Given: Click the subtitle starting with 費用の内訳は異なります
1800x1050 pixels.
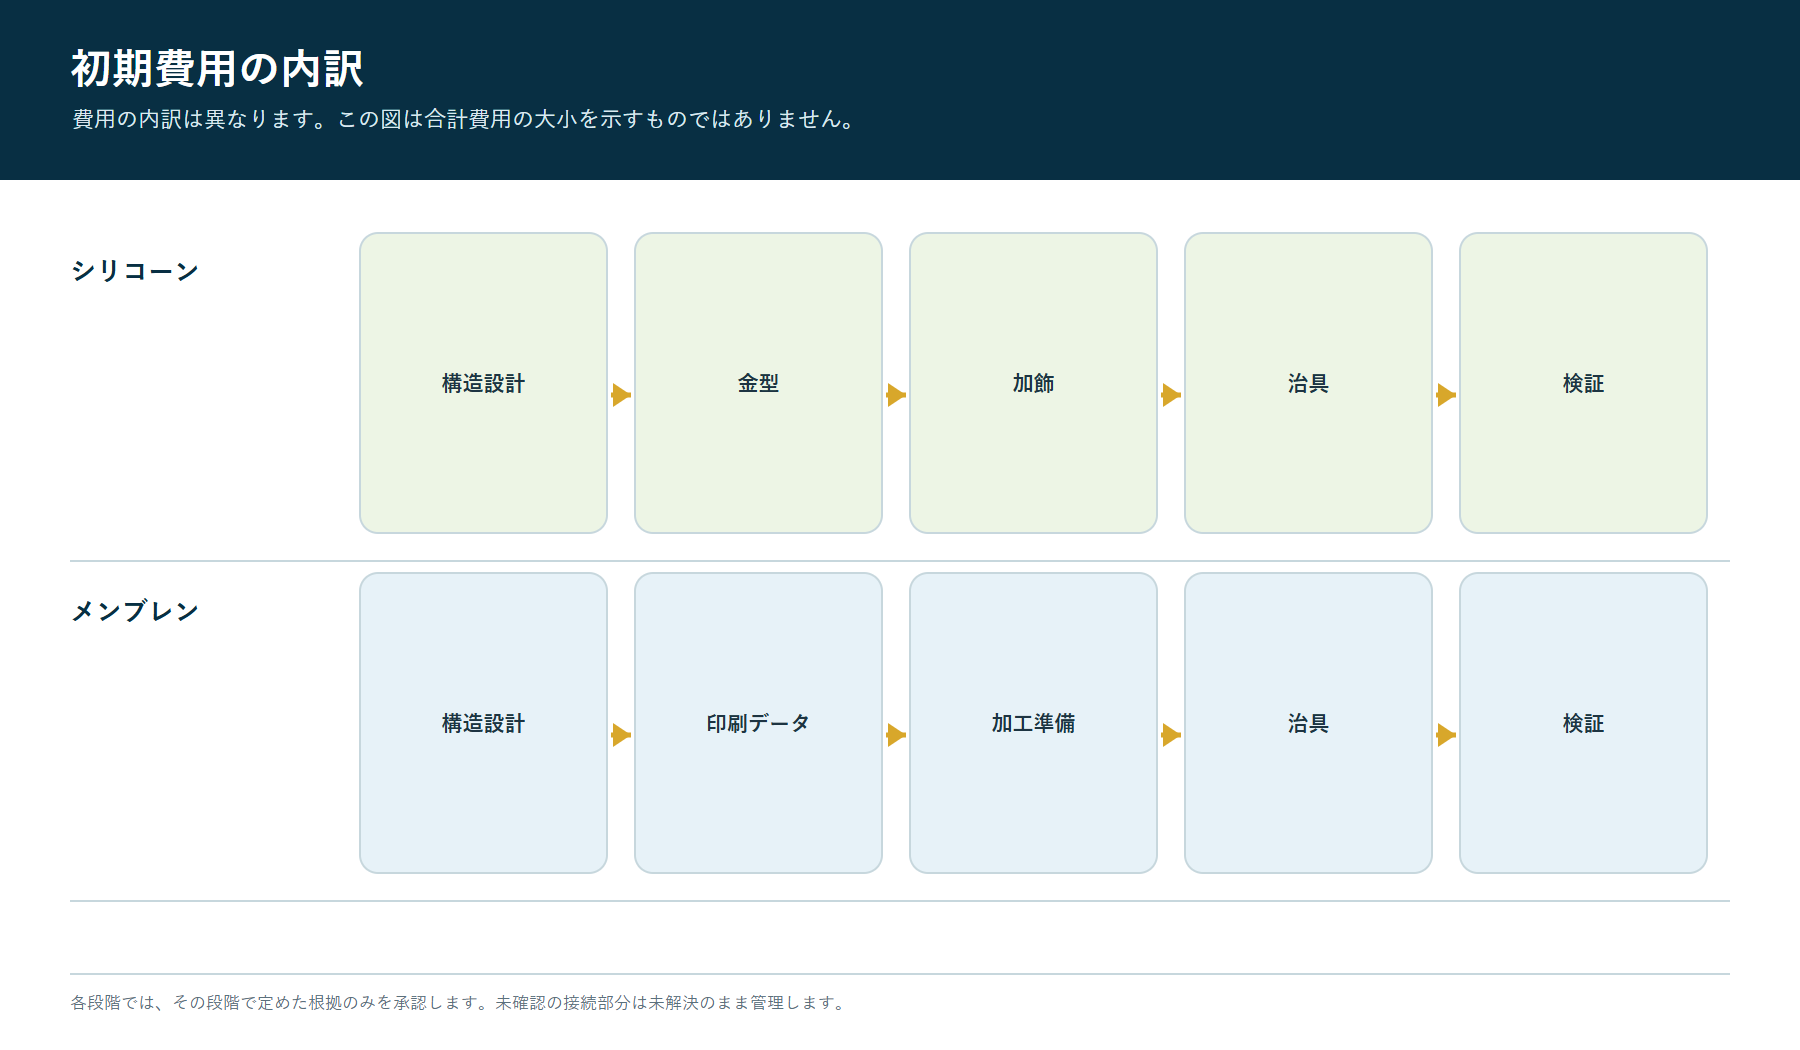Looking at the screenshot, I should tap(464, 119).
